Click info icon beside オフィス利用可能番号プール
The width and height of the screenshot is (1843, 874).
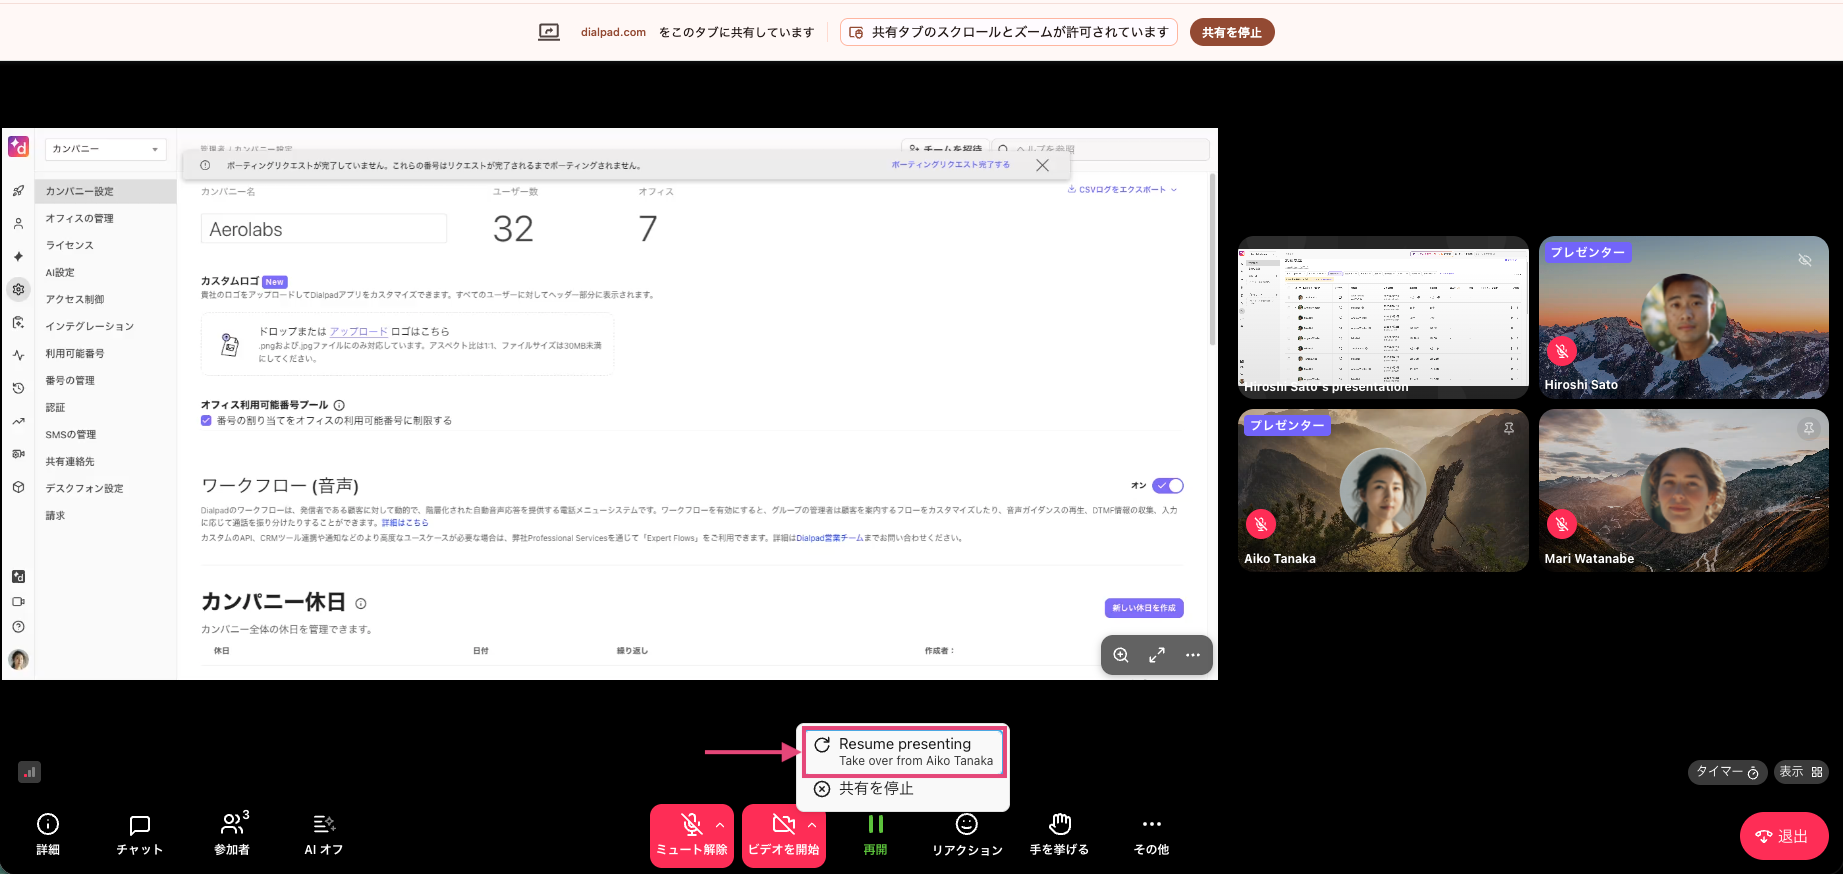coord(339,405)
